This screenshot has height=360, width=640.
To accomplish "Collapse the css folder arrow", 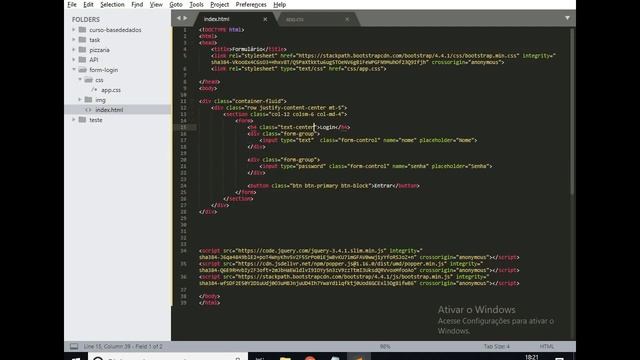I will (80, 80).
